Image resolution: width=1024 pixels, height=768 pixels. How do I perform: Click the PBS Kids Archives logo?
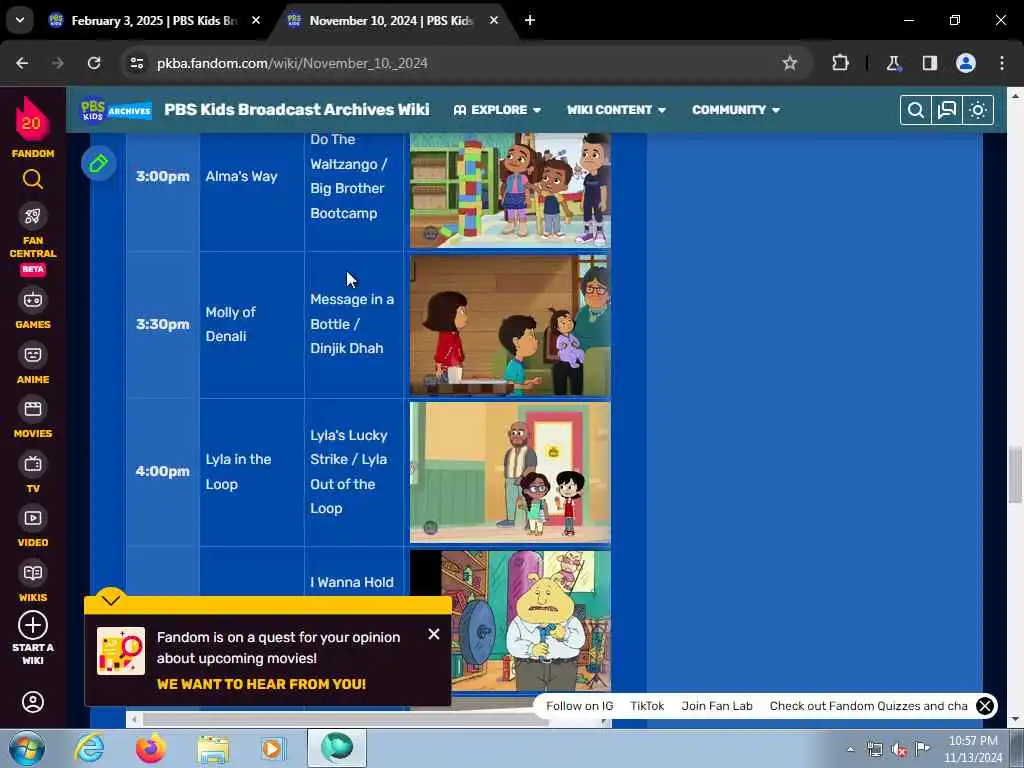pos(116,110)
